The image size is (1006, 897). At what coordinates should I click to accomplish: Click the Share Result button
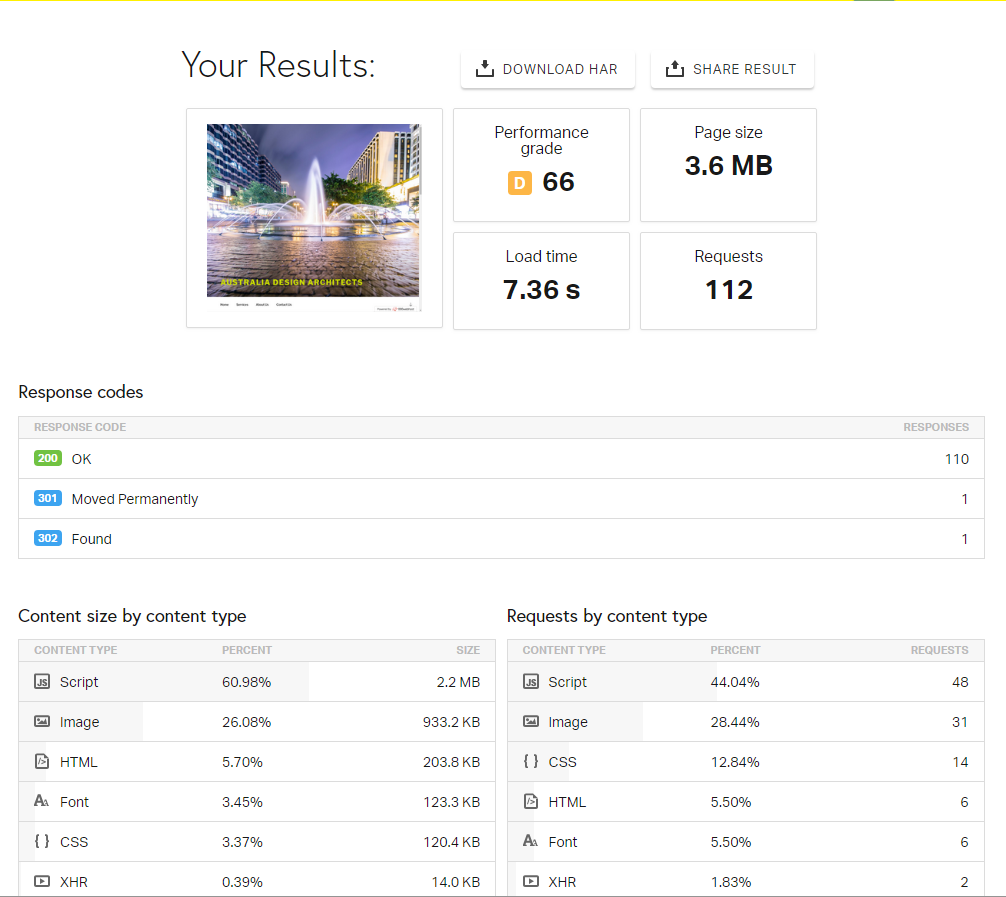(x=732, y=69)
